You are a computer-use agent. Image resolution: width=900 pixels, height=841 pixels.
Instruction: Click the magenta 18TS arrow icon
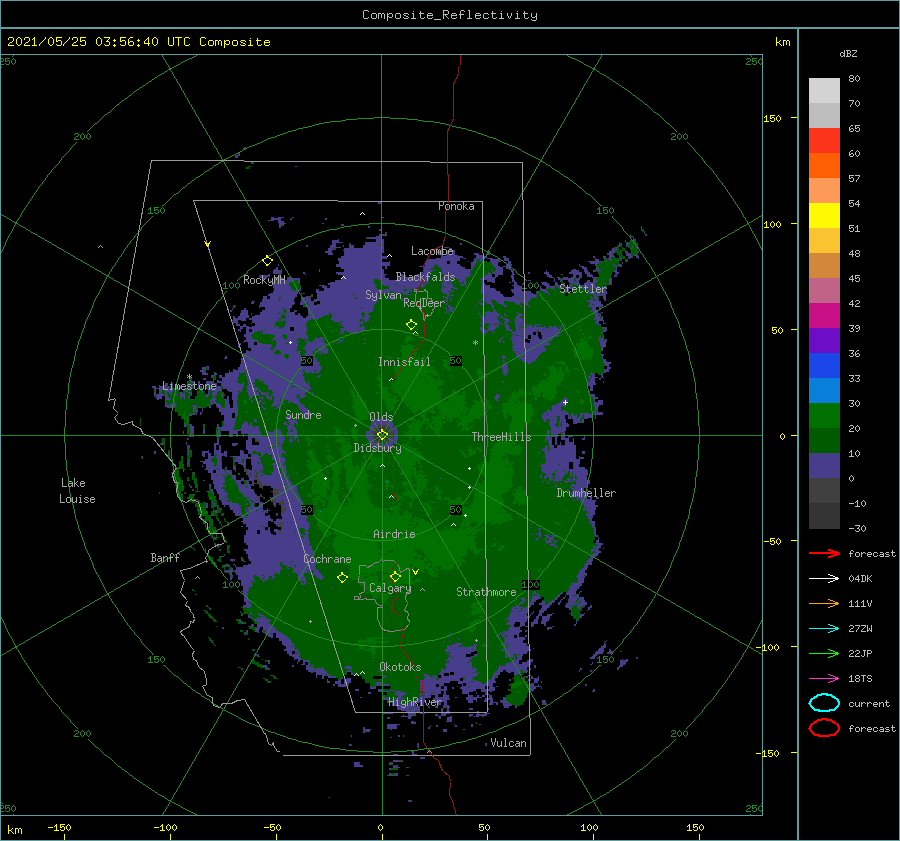point(824,679)
